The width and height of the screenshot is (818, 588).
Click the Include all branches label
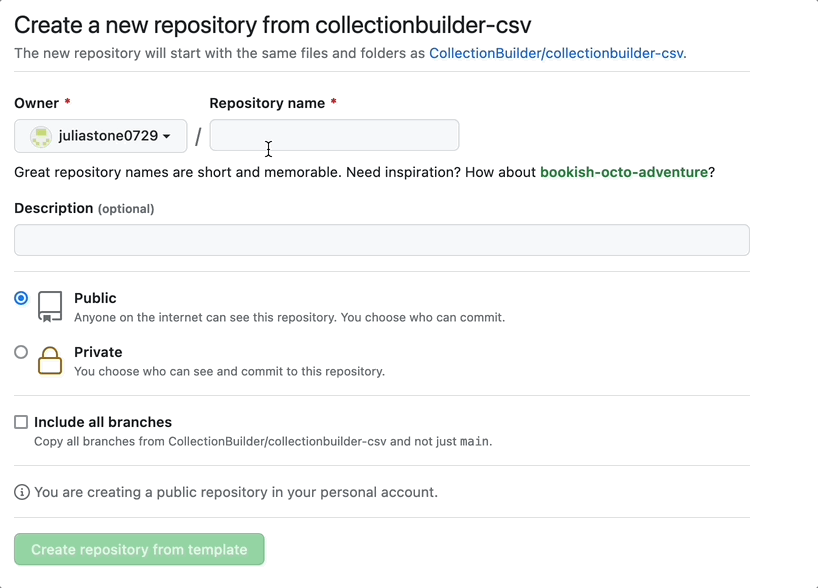click(x=103, y=422)
